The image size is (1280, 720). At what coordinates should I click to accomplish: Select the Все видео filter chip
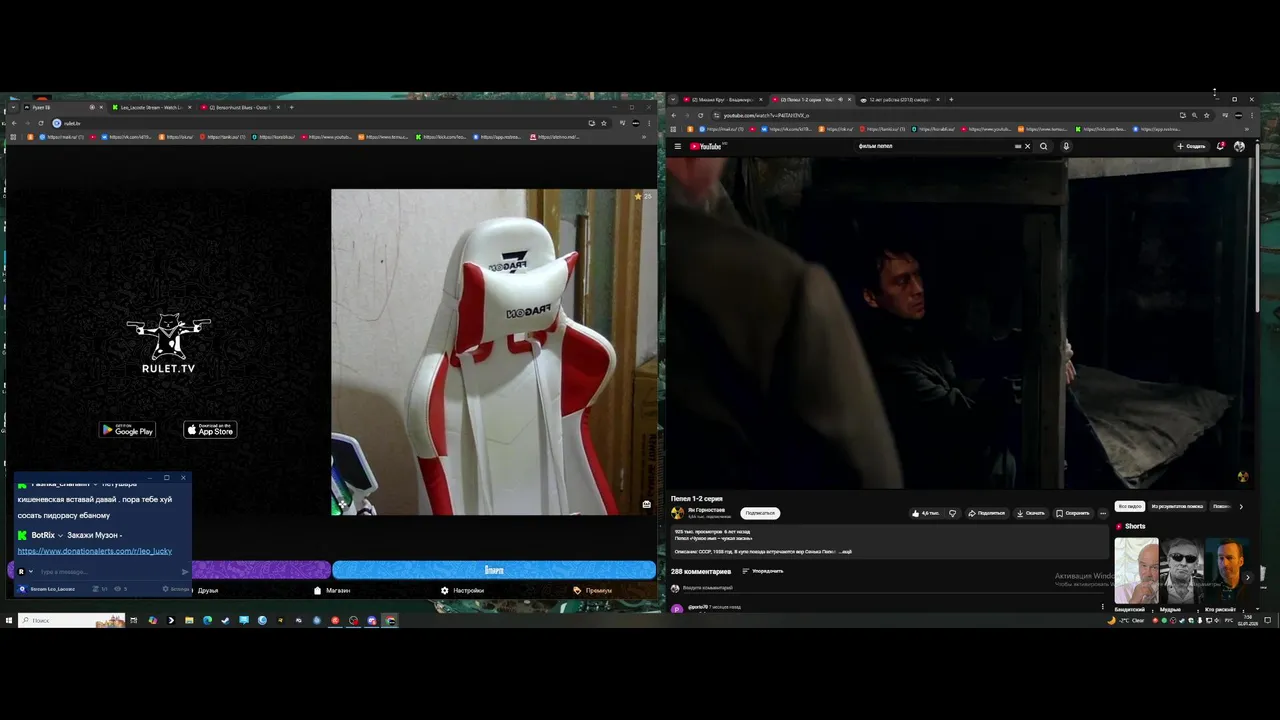pyautogui.click(x=1130, y=506)
